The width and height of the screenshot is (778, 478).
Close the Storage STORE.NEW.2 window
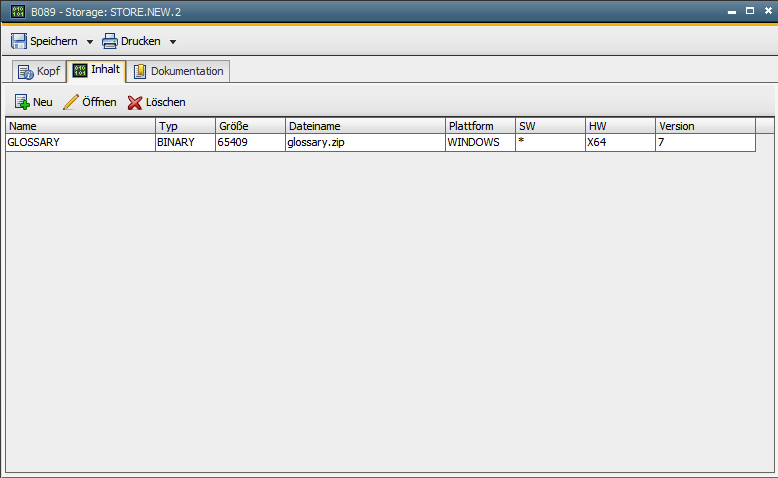coord(768,11)
